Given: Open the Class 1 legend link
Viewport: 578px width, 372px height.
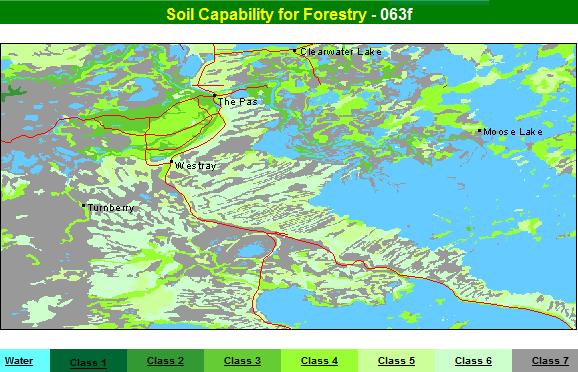Looking at the screenshot, I should (x=88, y=362).
